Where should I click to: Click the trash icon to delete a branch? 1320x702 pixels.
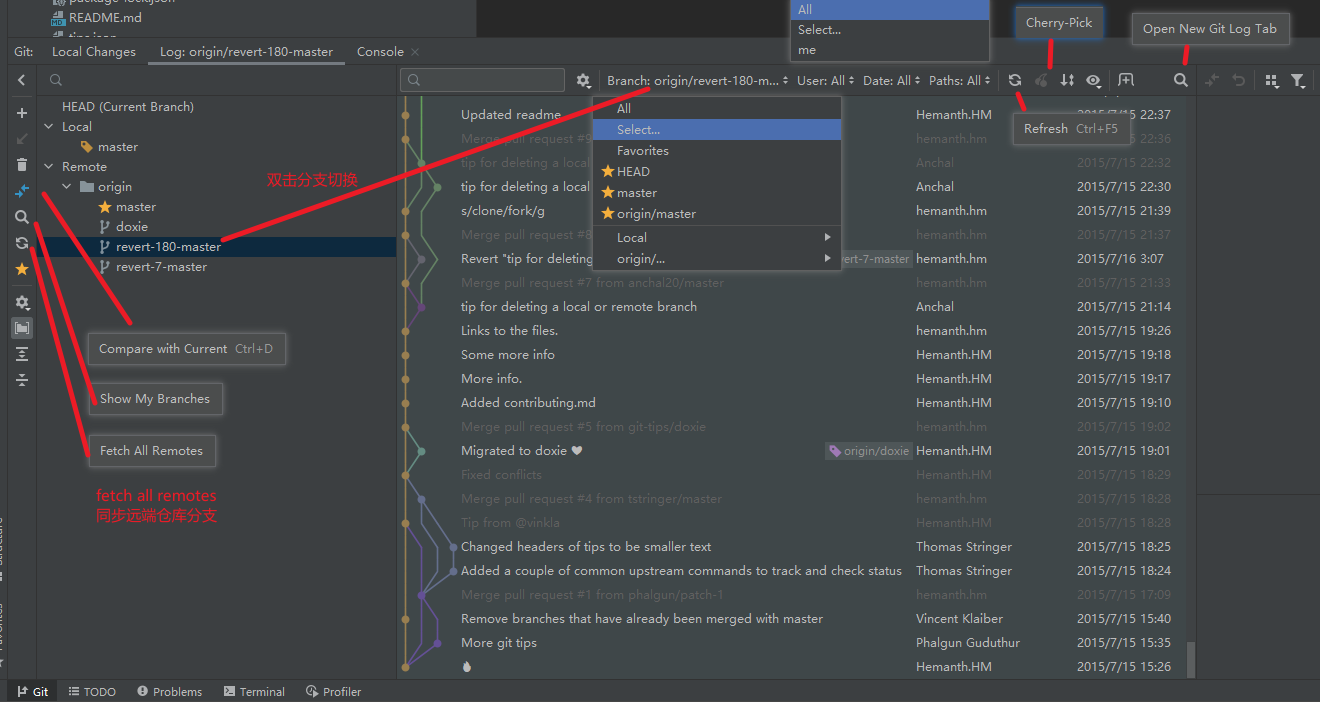(22, 164)
